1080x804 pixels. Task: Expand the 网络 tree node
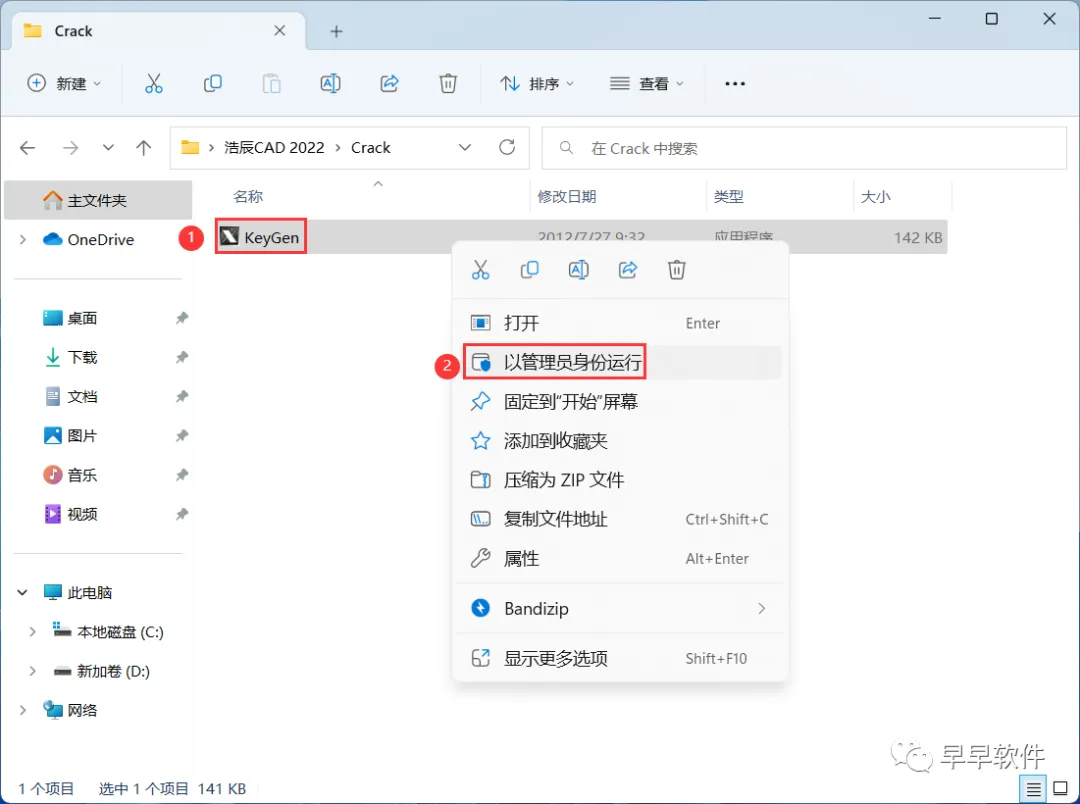pyautogui.click(x=23, y=710)
